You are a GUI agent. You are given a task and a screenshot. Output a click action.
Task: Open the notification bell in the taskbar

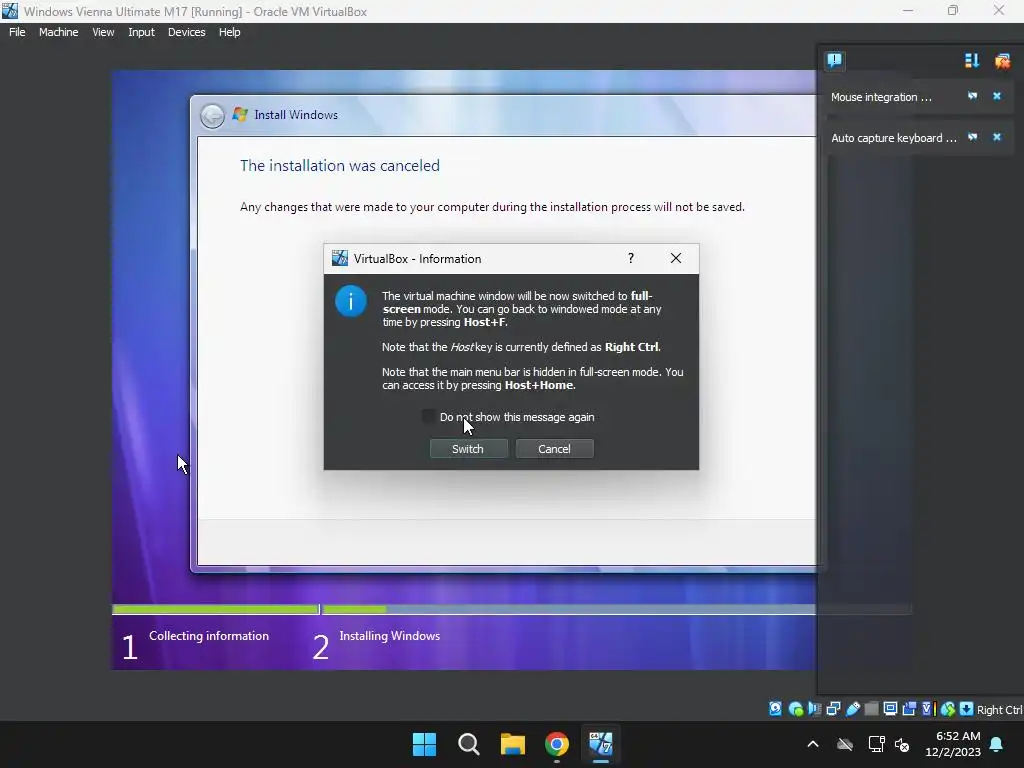(997, 744)
